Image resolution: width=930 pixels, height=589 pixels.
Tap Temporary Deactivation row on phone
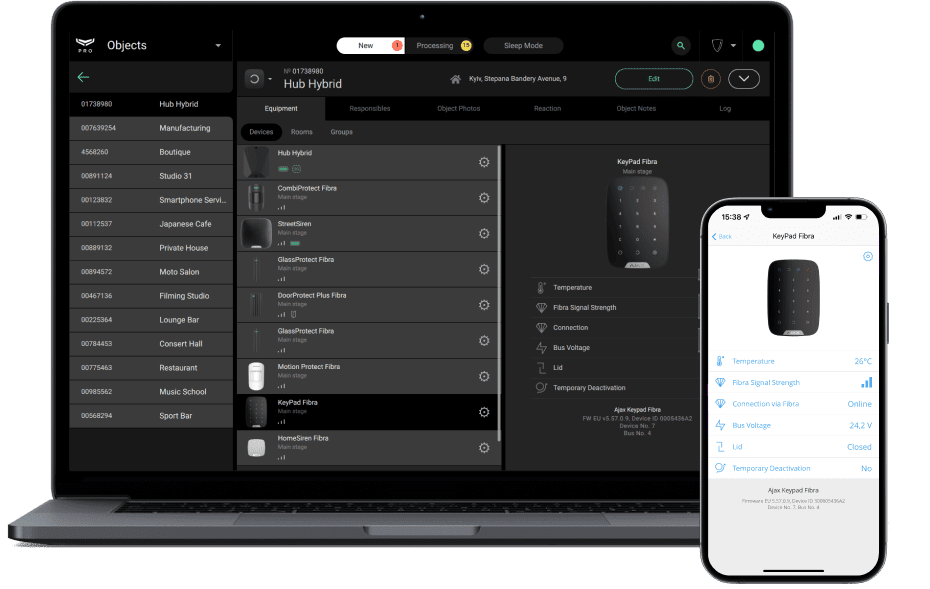pyautogui.click(x=794, y=469)
